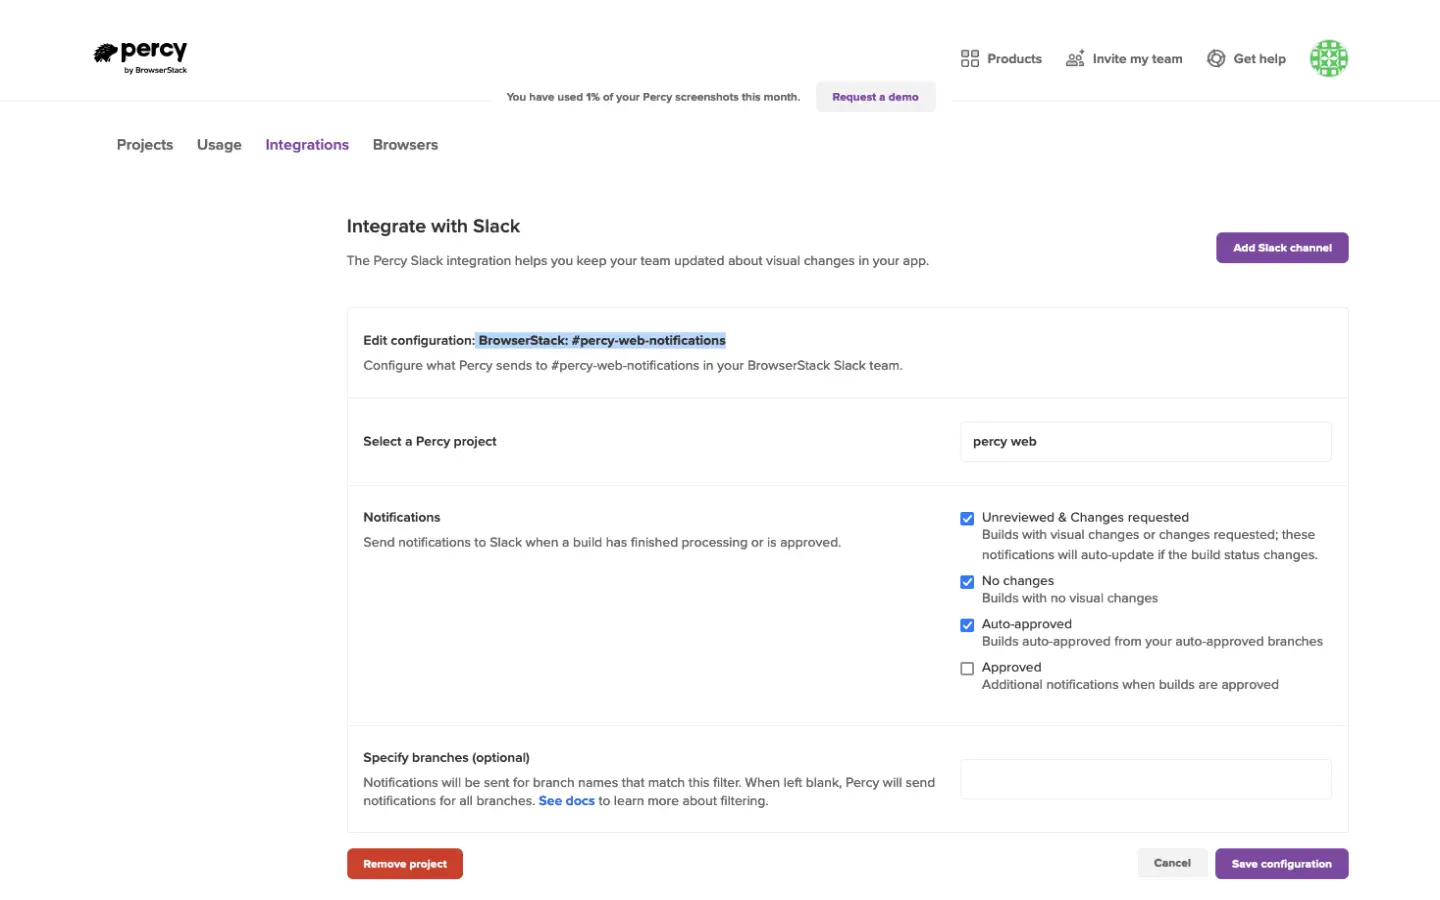Image resolution: width=1440 pixels, height=900 pixels.
Task: Open the Usage tab
Action: pyautogui.click(x=219, y=145)
